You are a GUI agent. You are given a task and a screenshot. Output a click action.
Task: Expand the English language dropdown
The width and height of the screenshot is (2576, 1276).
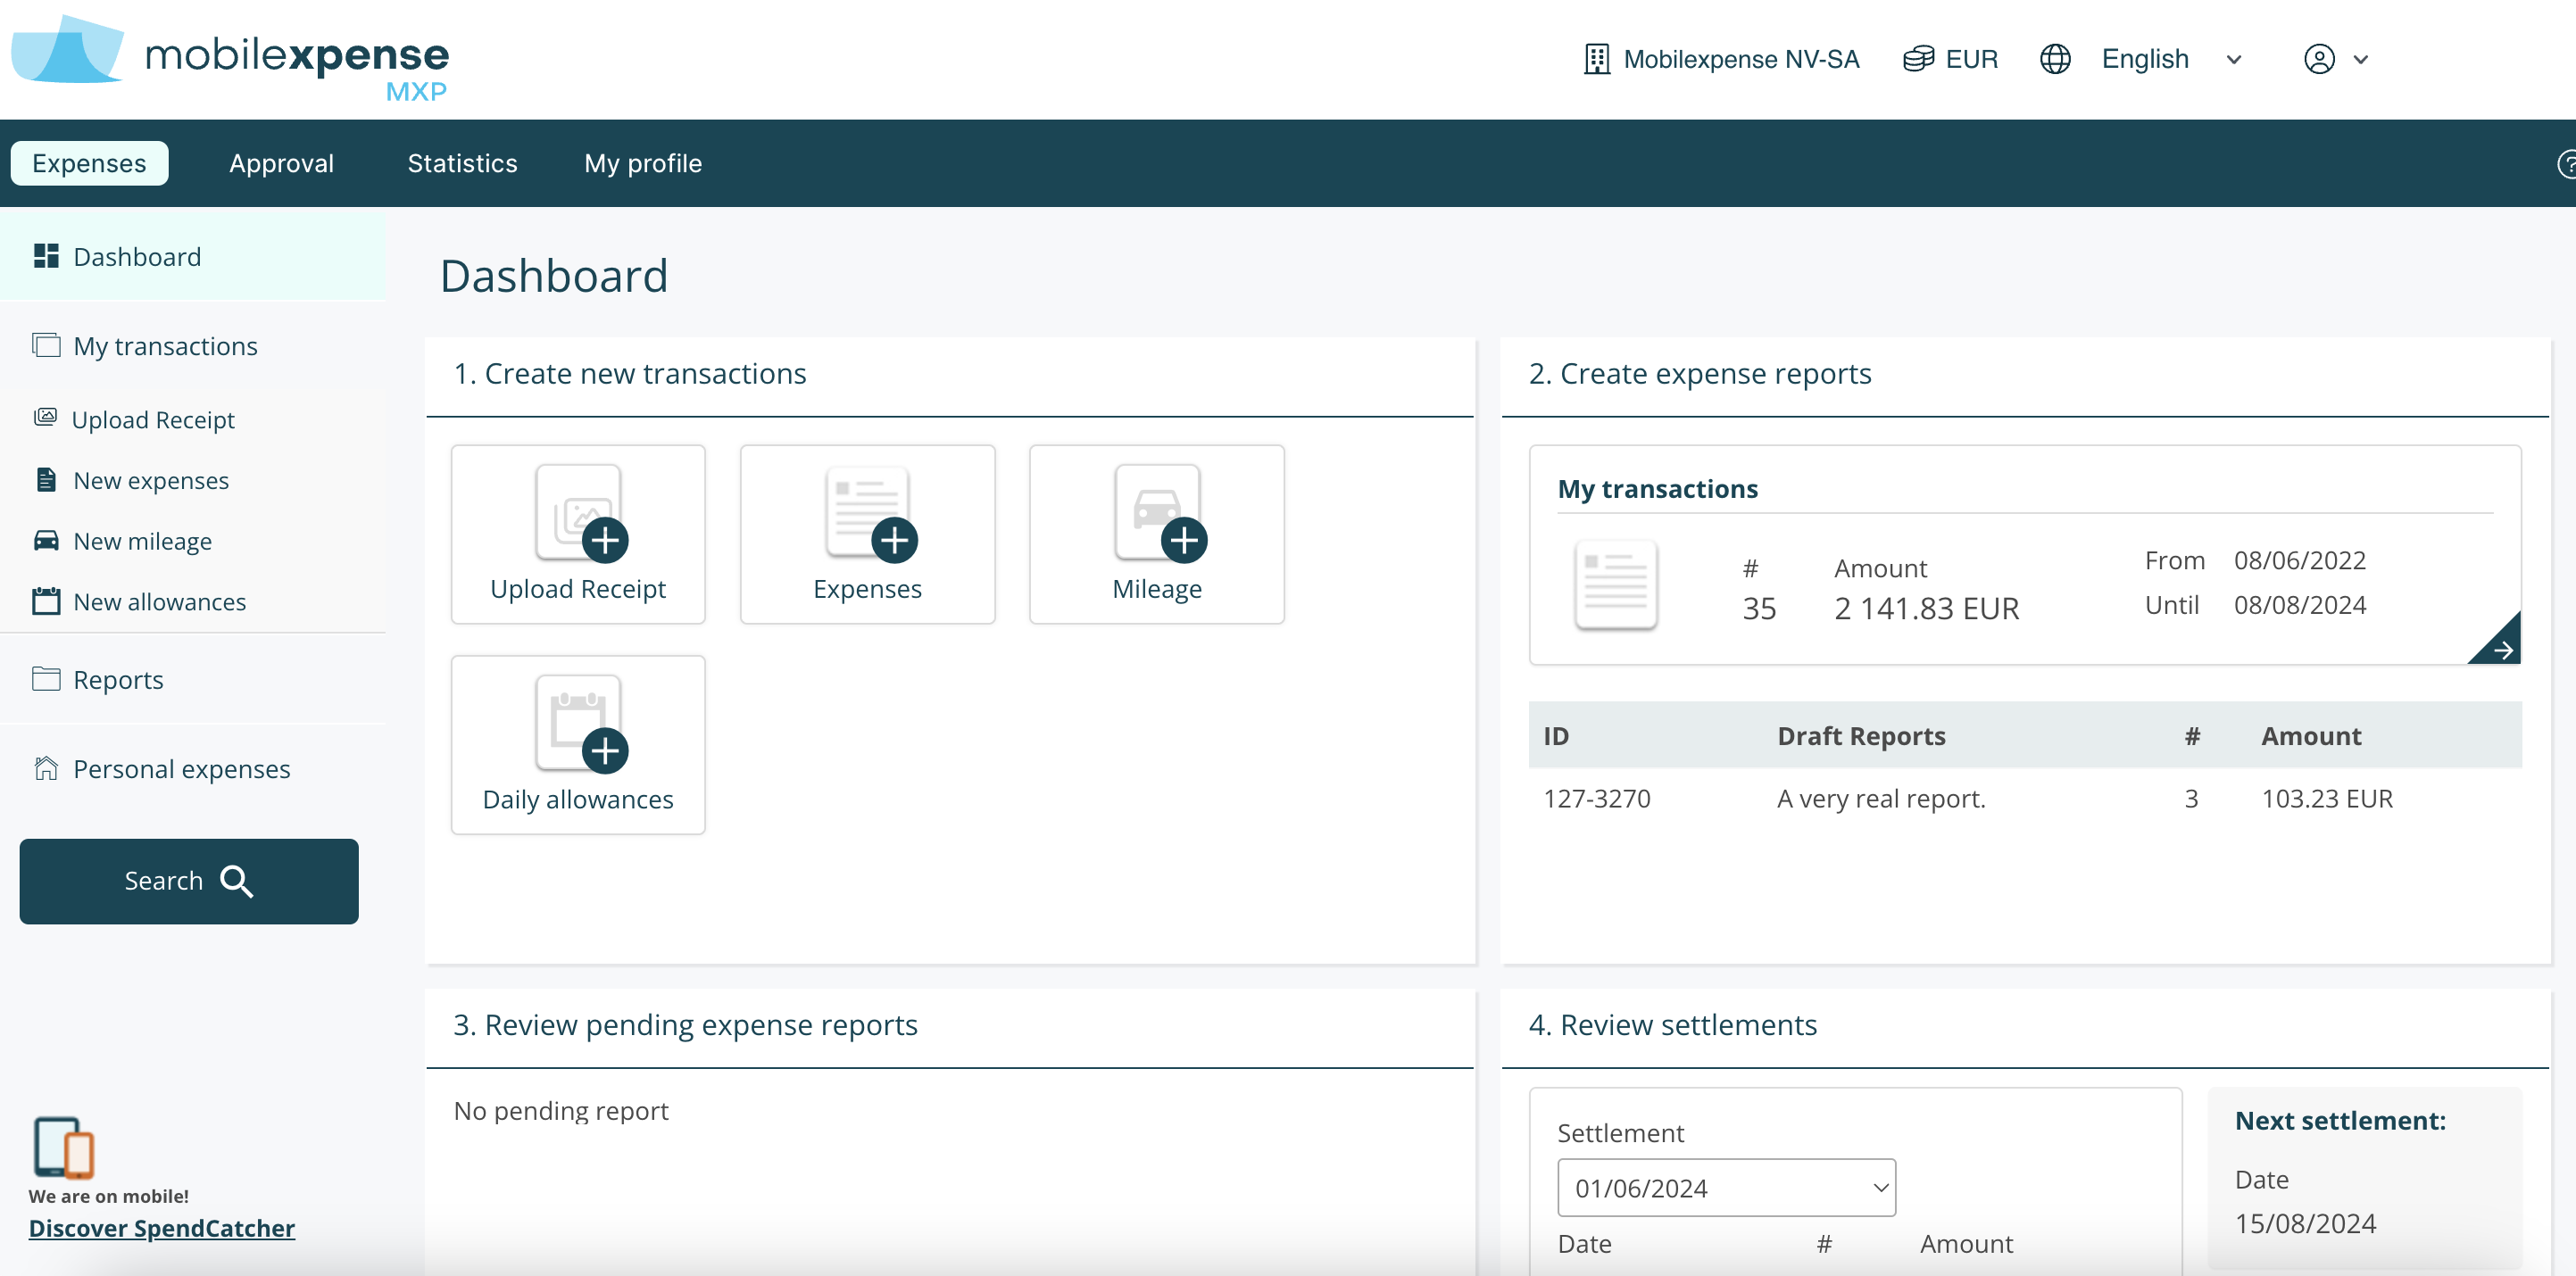2233,59
